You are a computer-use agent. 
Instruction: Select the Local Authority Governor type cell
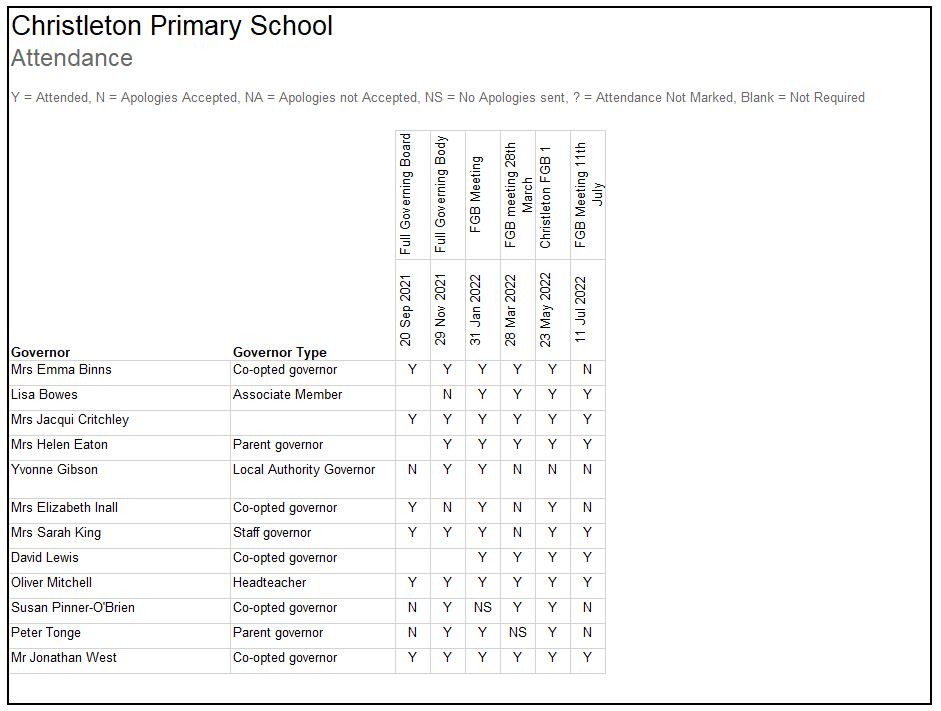[x=304, y=470]
